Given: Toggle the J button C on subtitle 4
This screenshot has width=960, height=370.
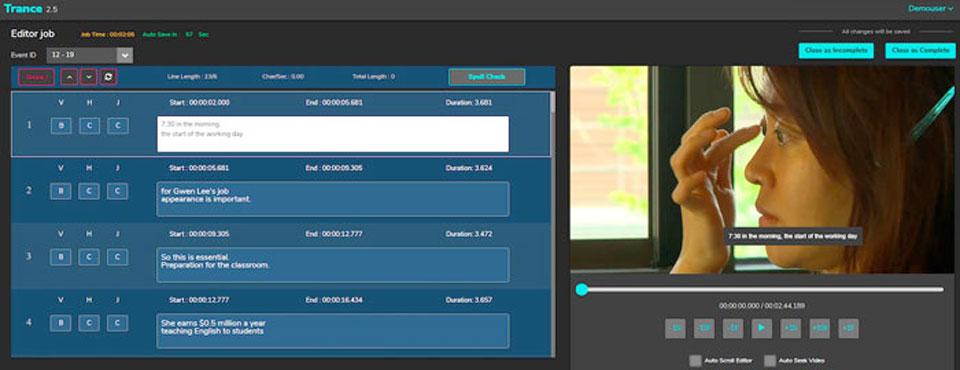Looking at the screenshot, I should [118, 323].
